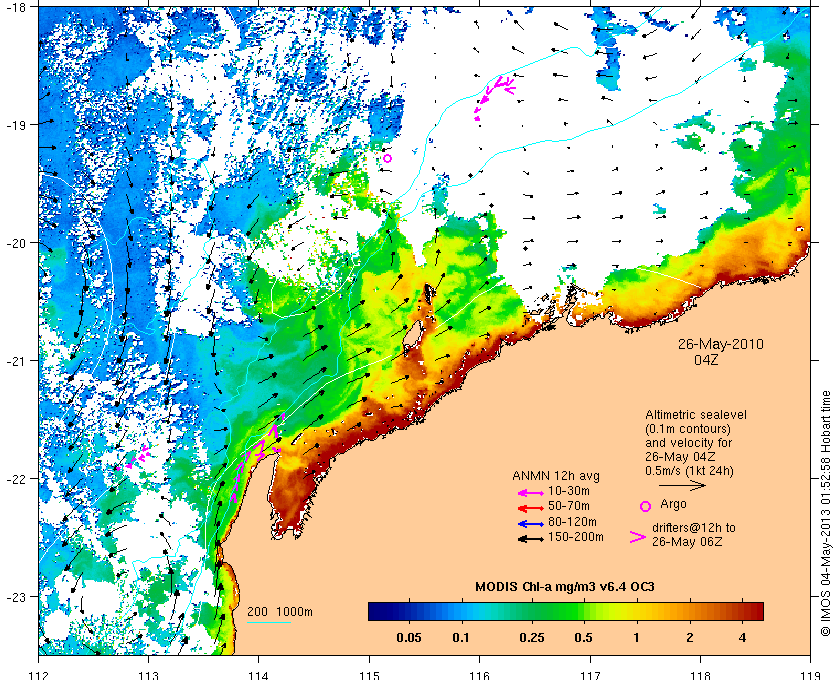
Task: Click the blue 80-120m arrow in legend
Action: tap(531, 524)
